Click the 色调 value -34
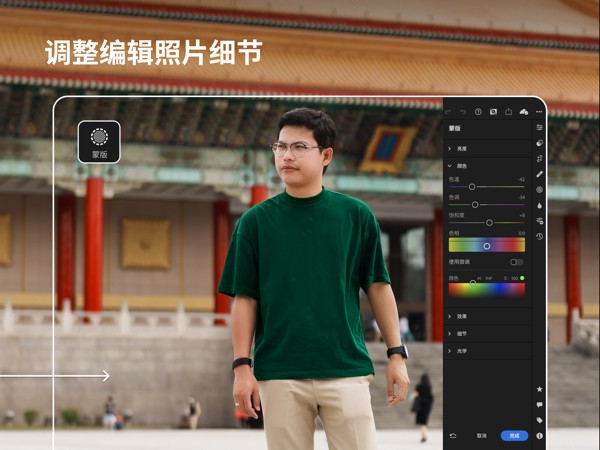 (521, 197)
